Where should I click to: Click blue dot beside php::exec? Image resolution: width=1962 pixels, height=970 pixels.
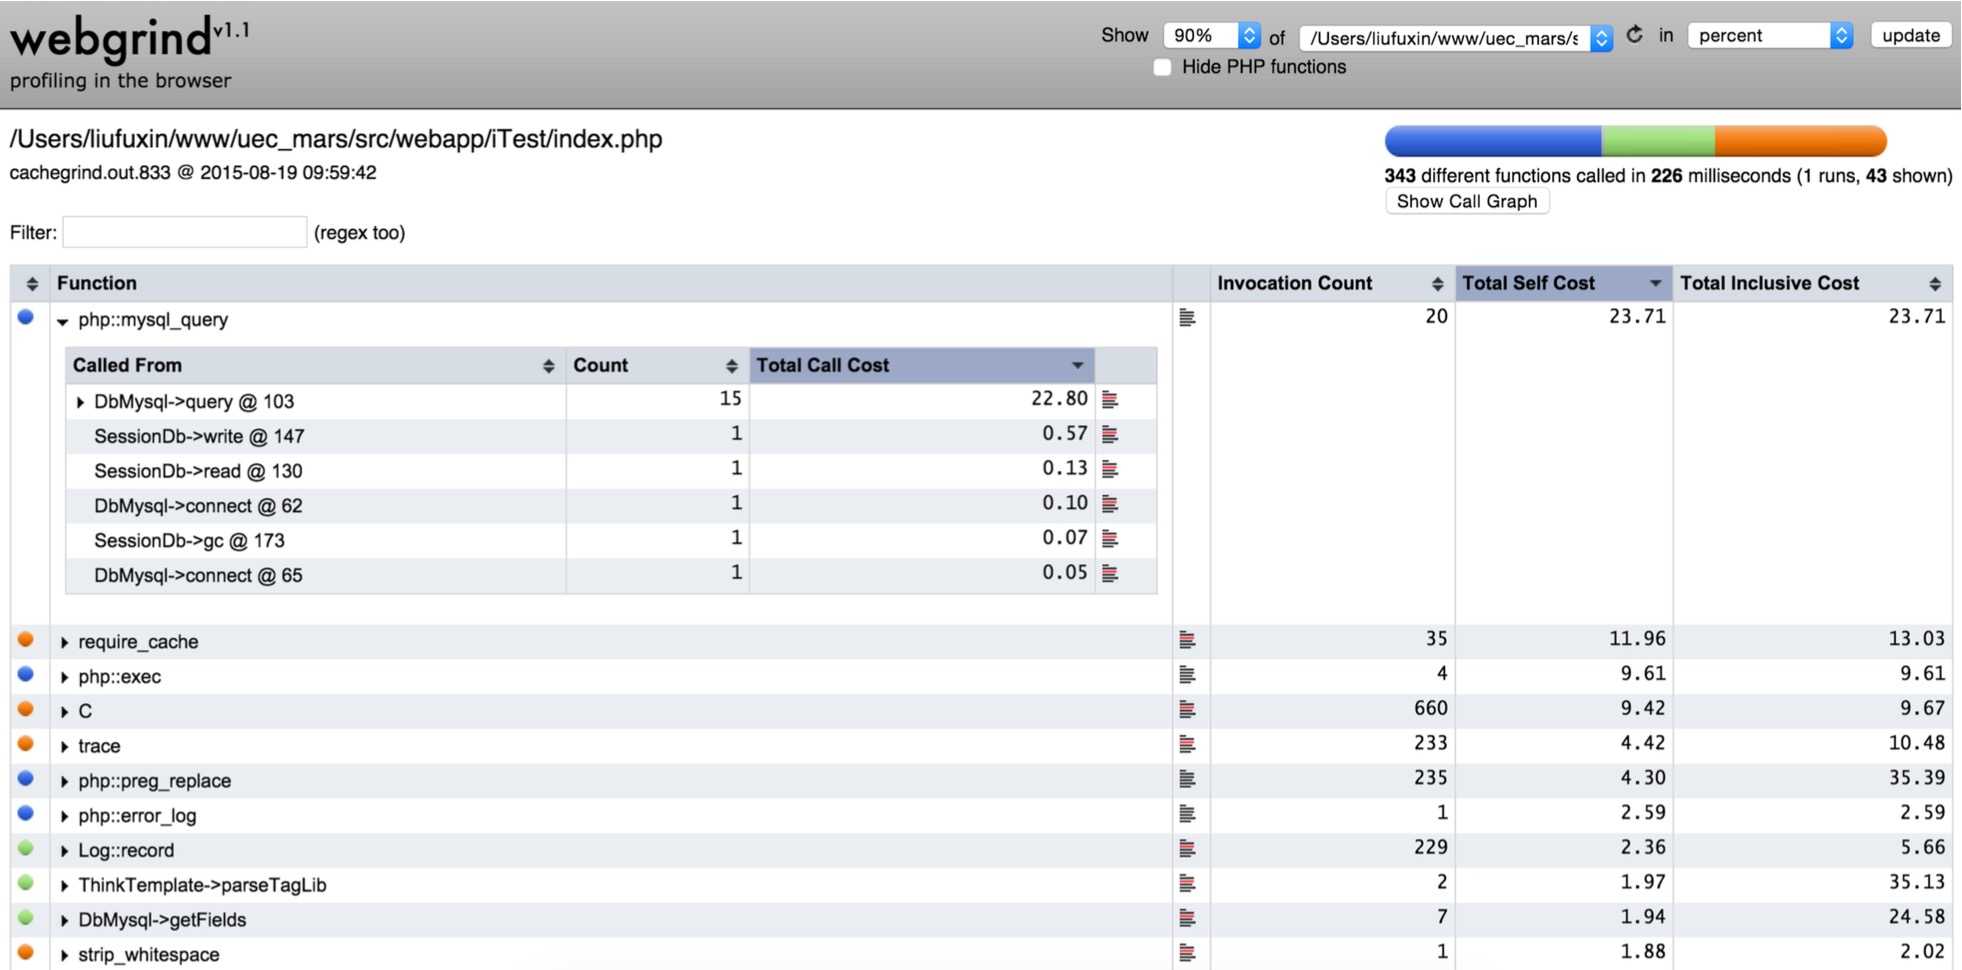(26, 674)
